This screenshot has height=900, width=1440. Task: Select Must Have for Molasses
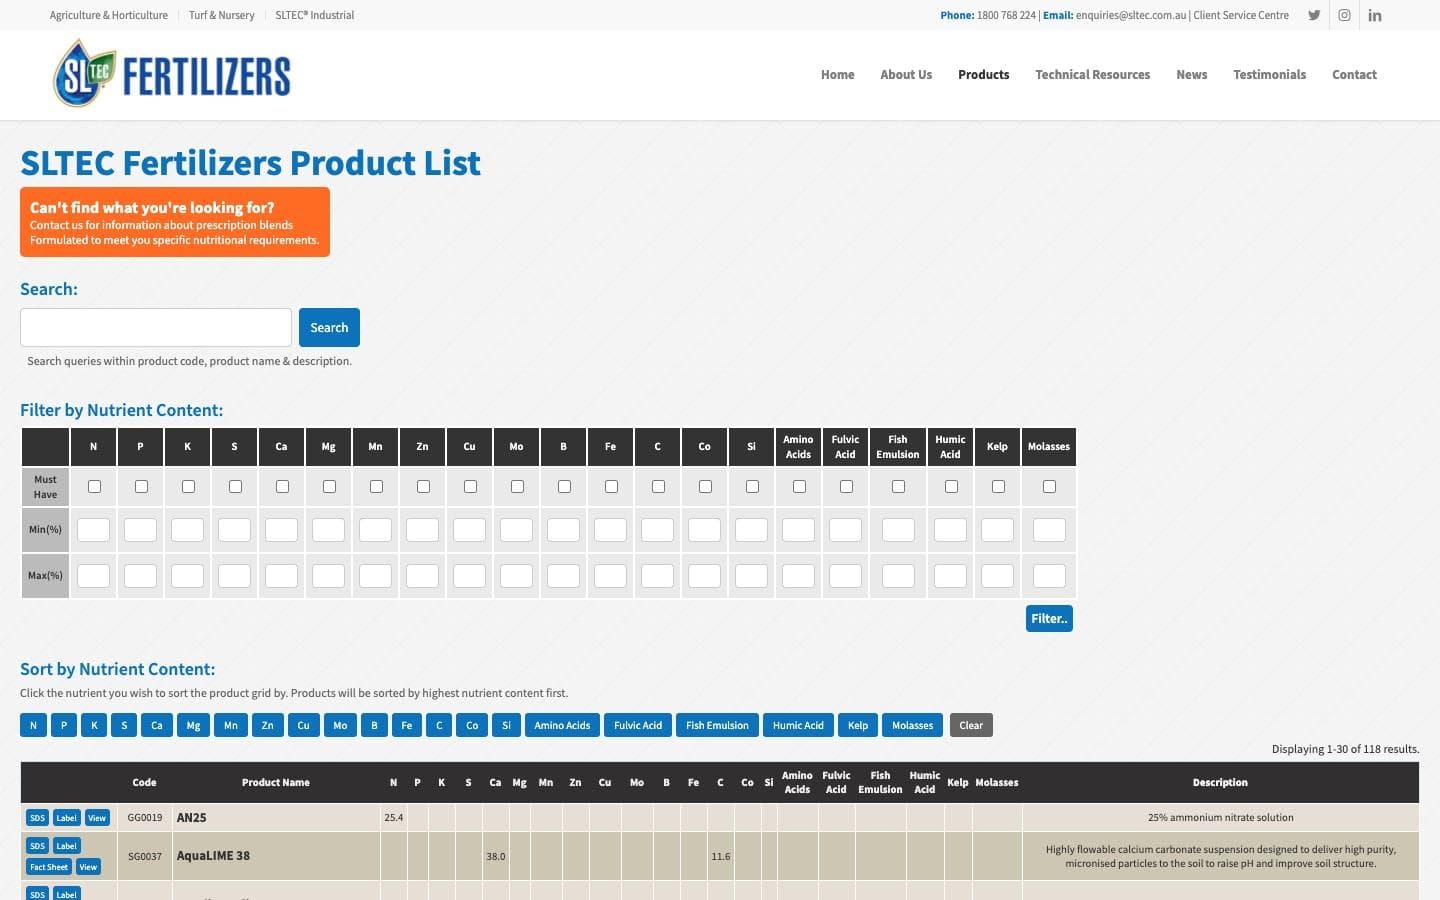point(1049,486)
